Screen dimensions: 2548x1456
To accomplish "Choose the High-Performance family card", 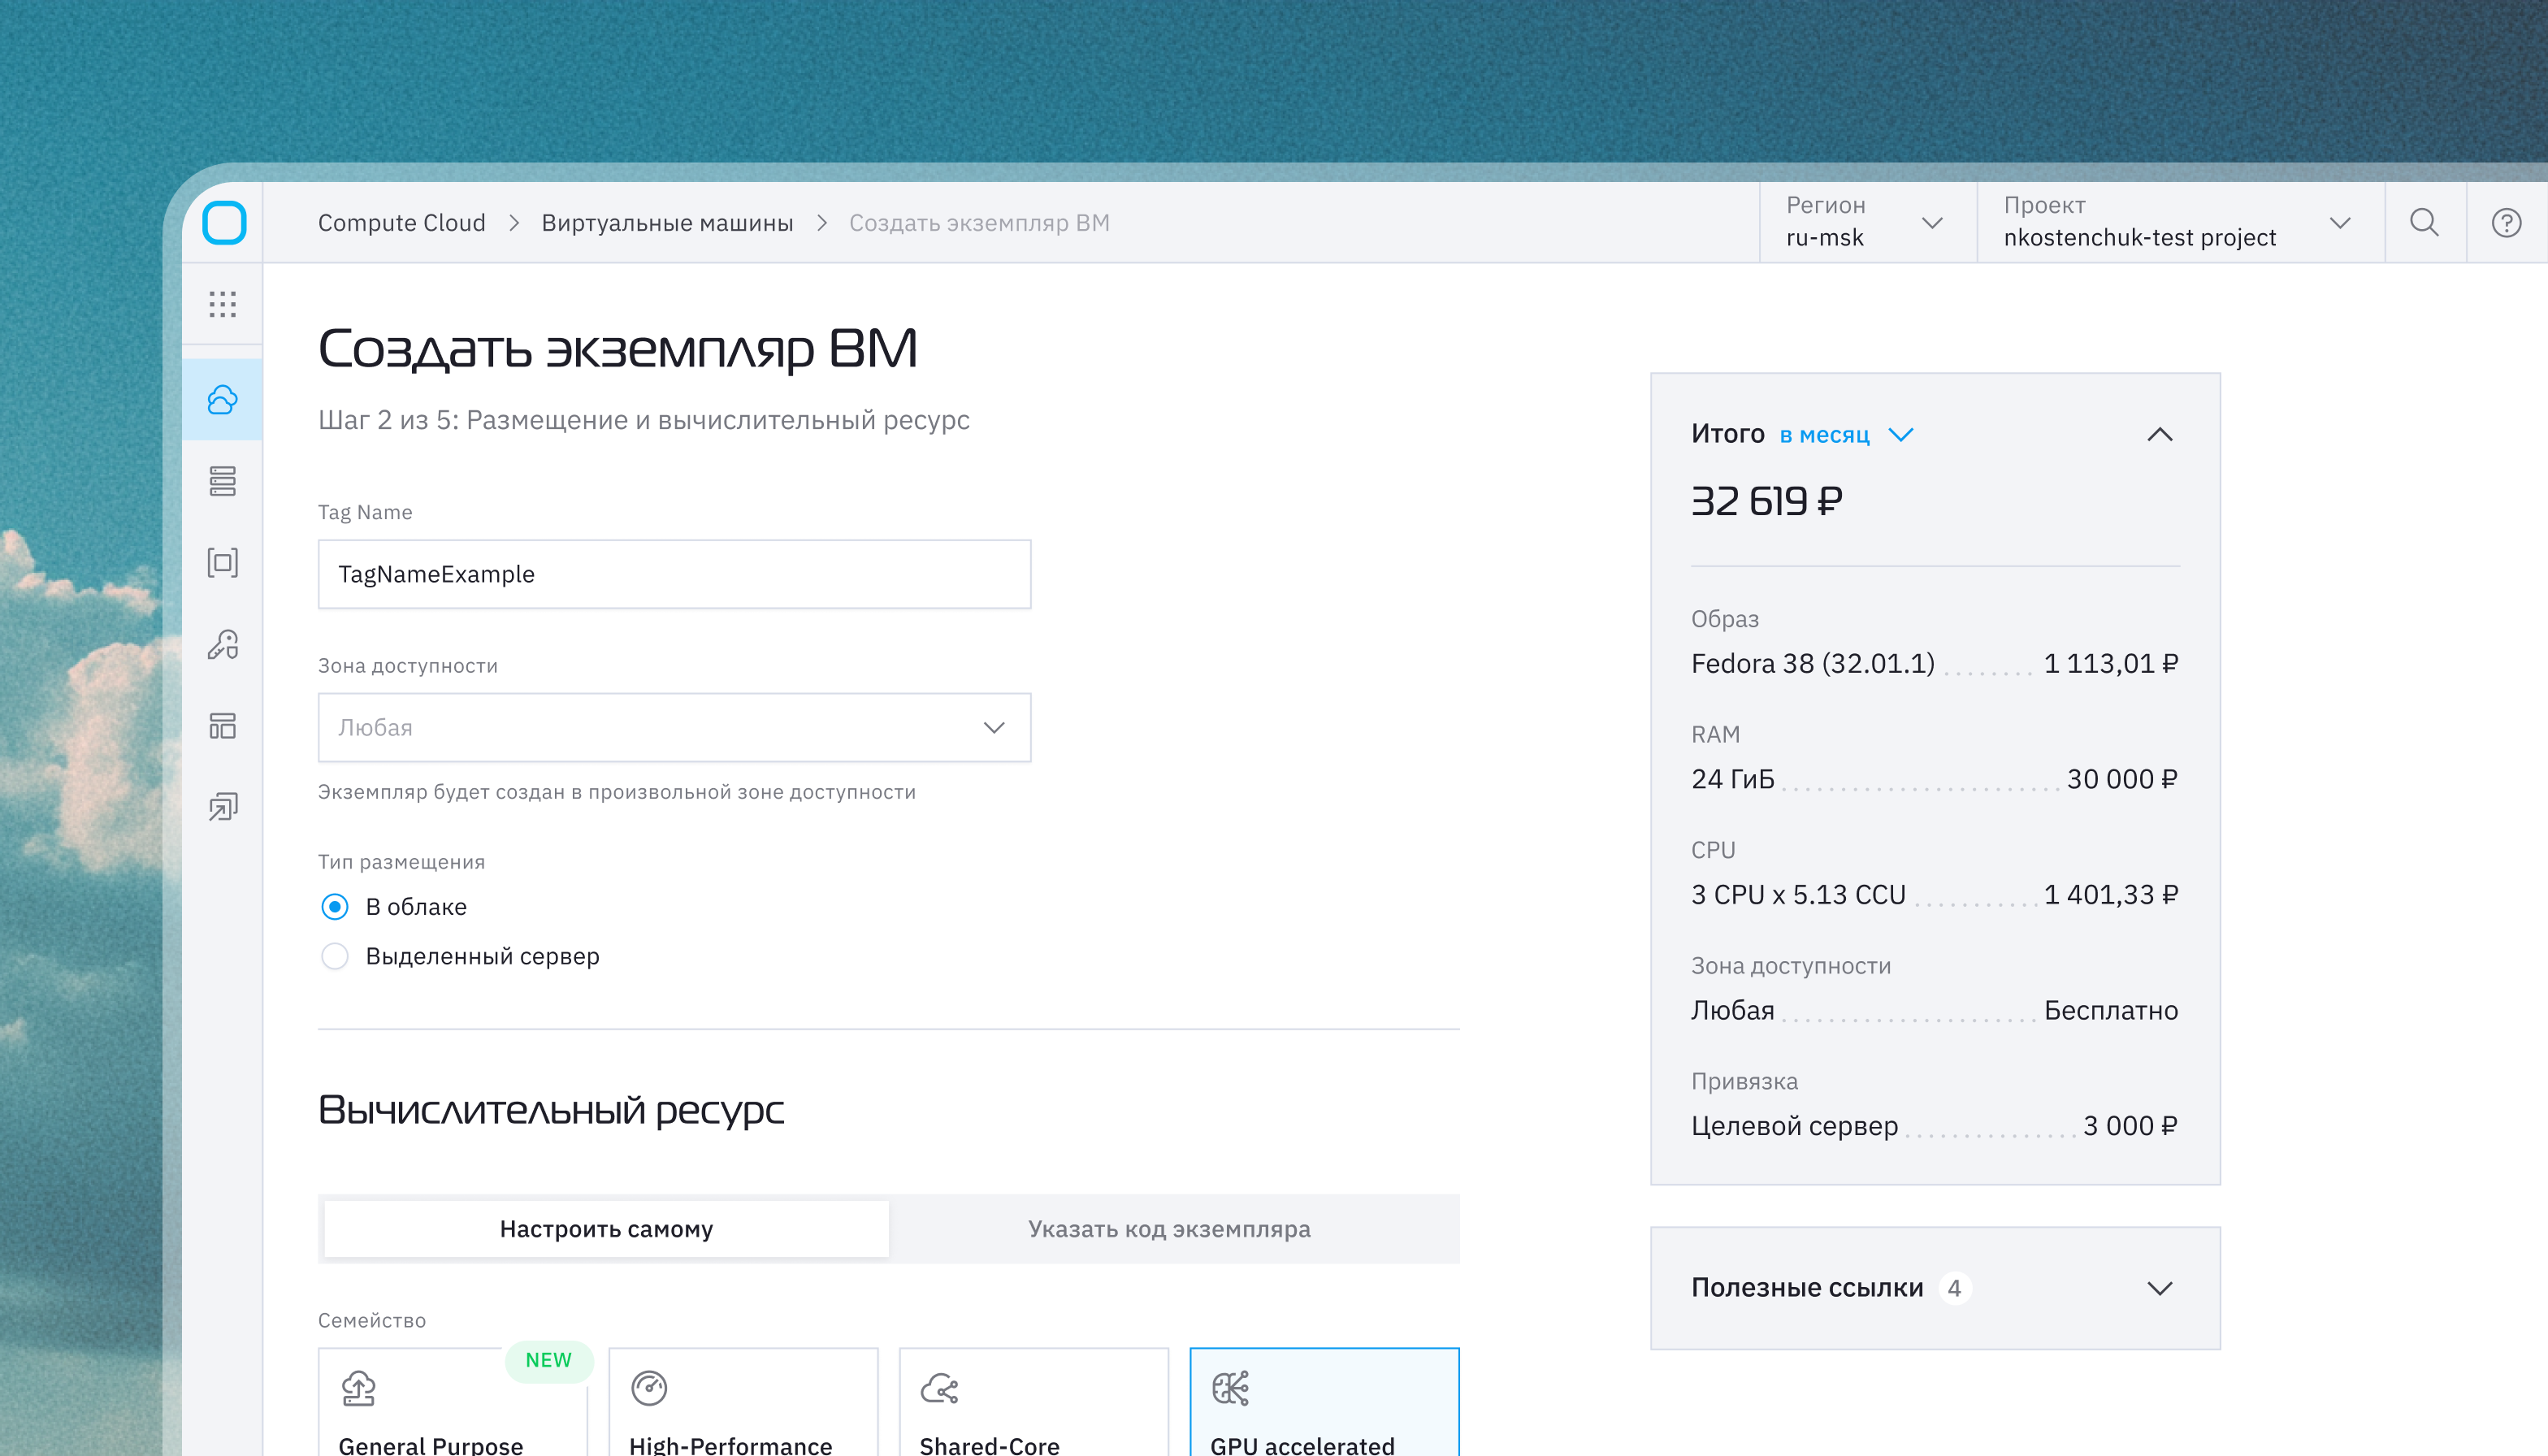I will tap(743, 1402).
